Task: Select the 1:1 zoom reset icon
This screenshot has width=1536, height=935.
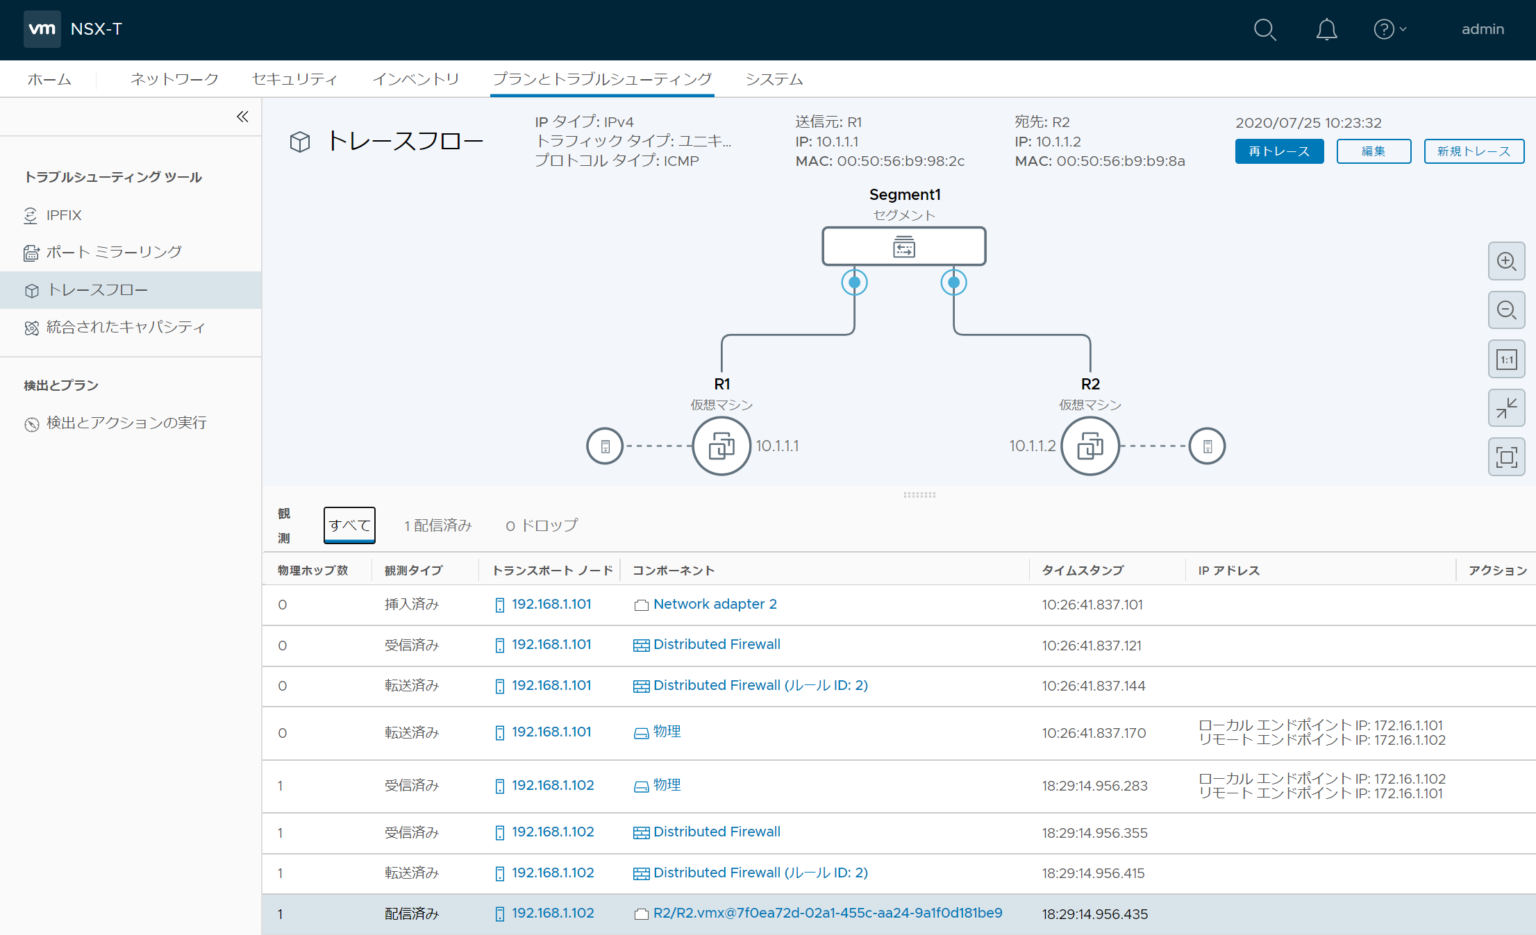Action: pyautogui.click(x=1507, y=359)
